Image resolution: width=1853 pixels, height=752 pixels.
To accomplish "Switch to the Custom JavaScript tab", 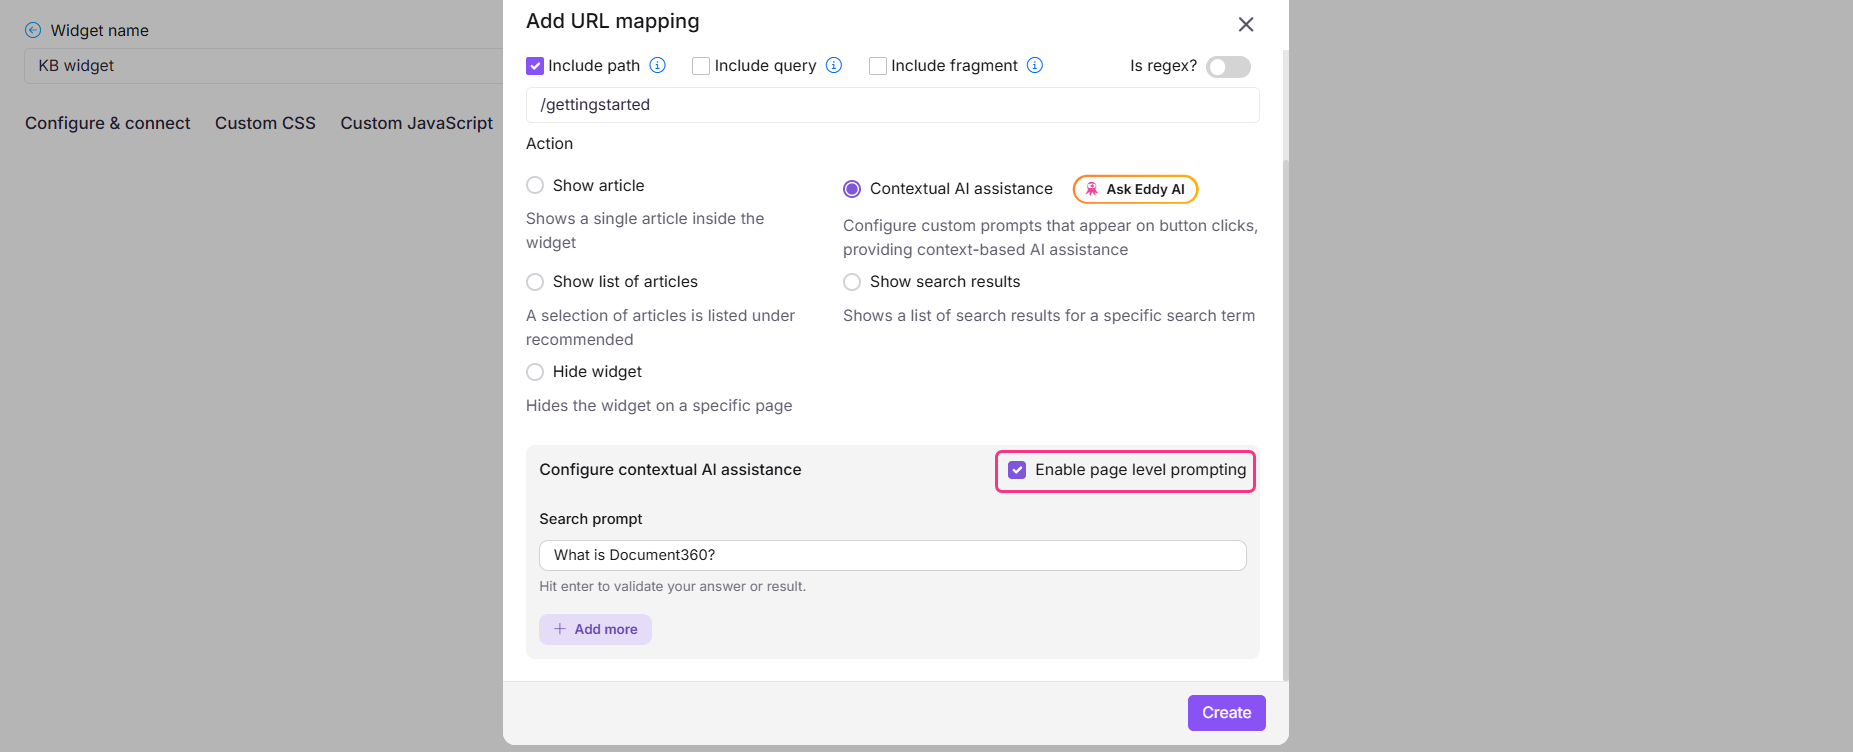I will click(416, 122).
